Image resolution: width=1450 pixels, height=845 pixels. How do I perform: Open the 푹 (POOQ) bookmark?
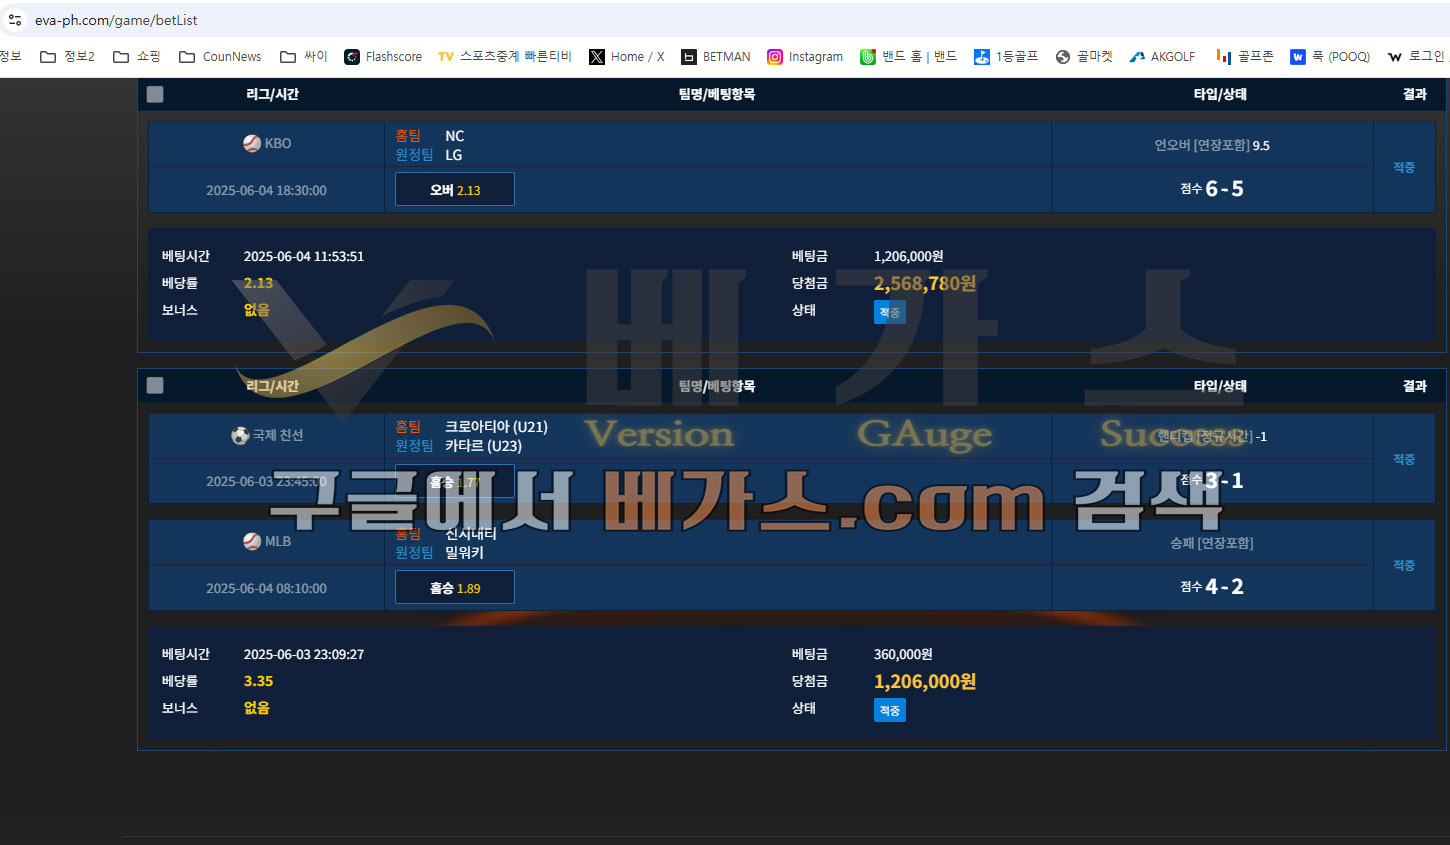pos(1330,57)
